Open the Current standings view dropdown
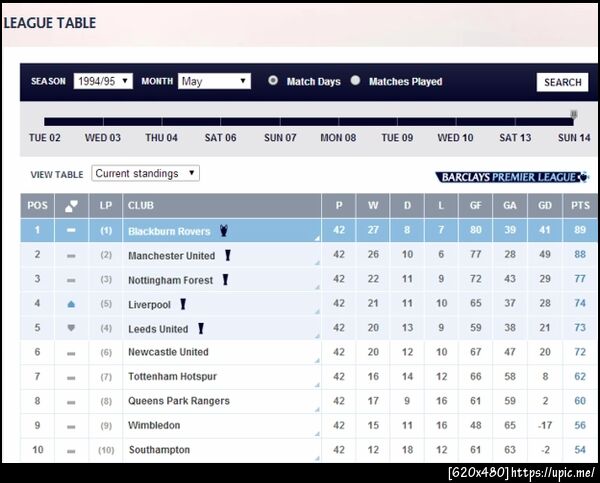This screenshot has height=483, width=600. pyautogui.click(x=145, y=173)
